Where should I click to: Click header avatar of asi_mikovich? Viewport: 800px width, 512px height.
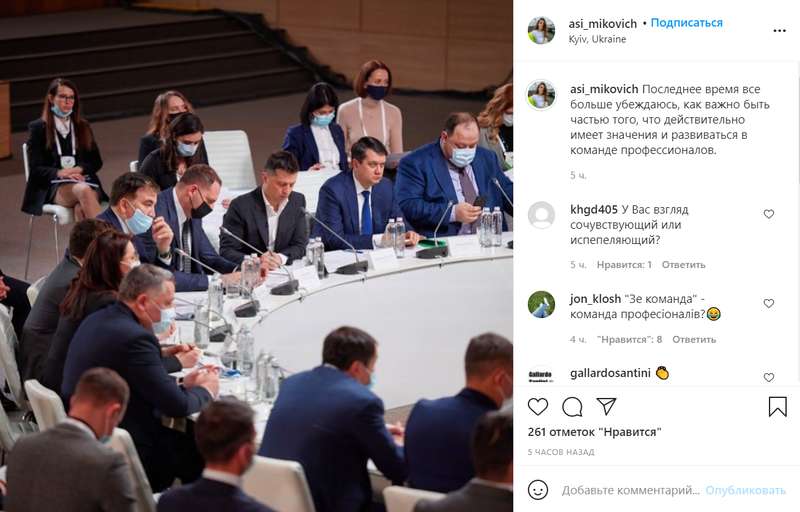(x=541, y=30)
